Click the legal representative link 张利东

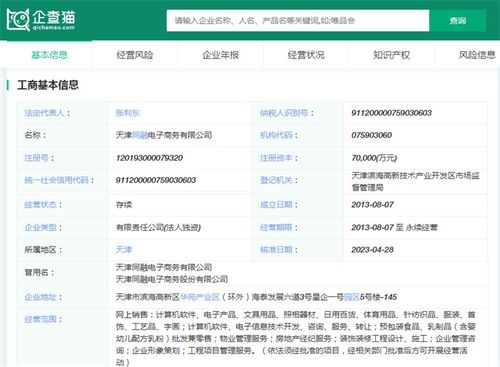(x=128, y=113)
